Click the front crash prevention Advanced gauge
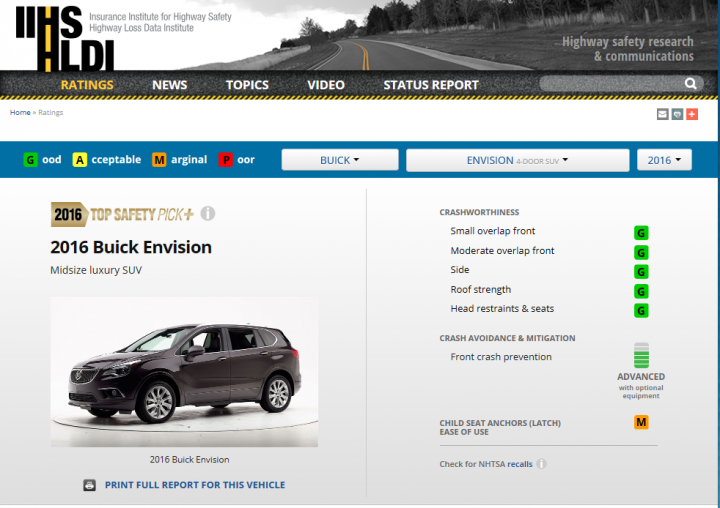 tap(641, 355)
